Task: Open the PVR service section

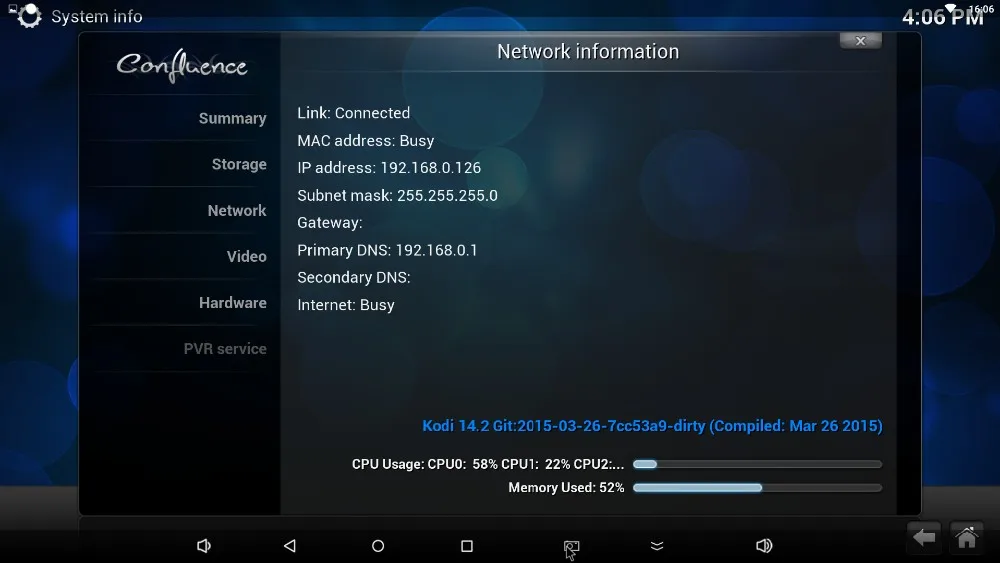Action: pos(225,349)
